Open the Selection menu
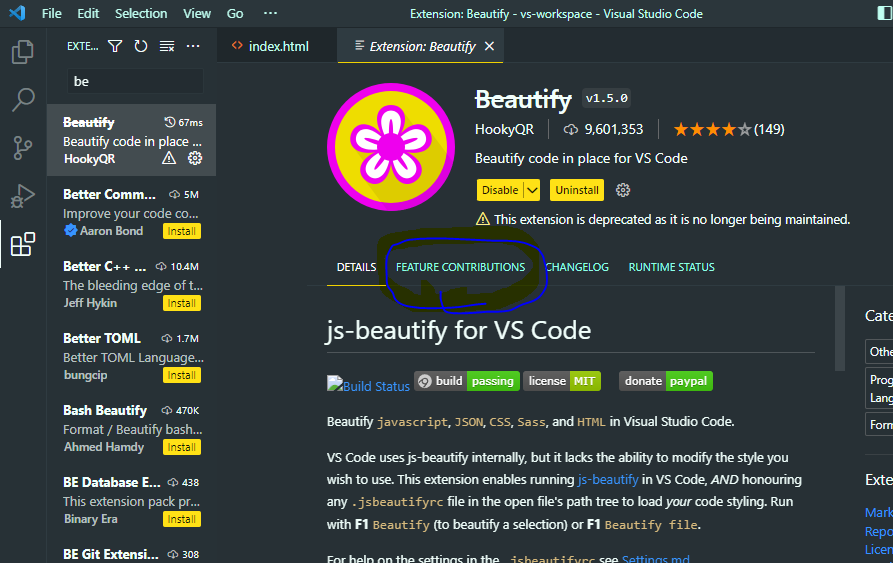 click(141, 13)
